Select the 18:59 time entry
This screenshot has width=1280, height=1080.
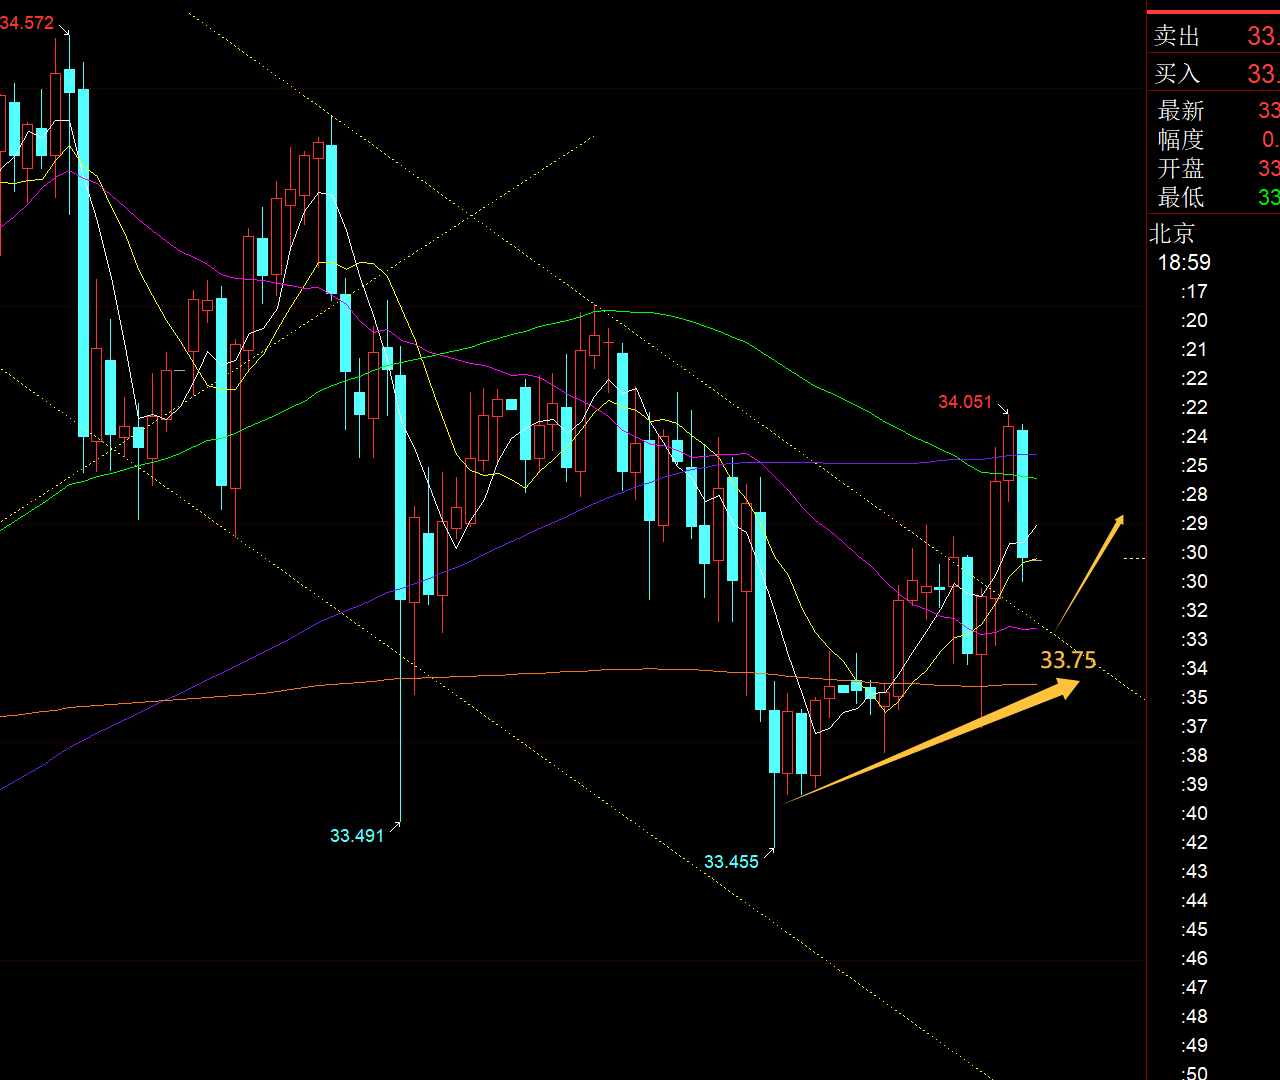tap(1184, 263)
